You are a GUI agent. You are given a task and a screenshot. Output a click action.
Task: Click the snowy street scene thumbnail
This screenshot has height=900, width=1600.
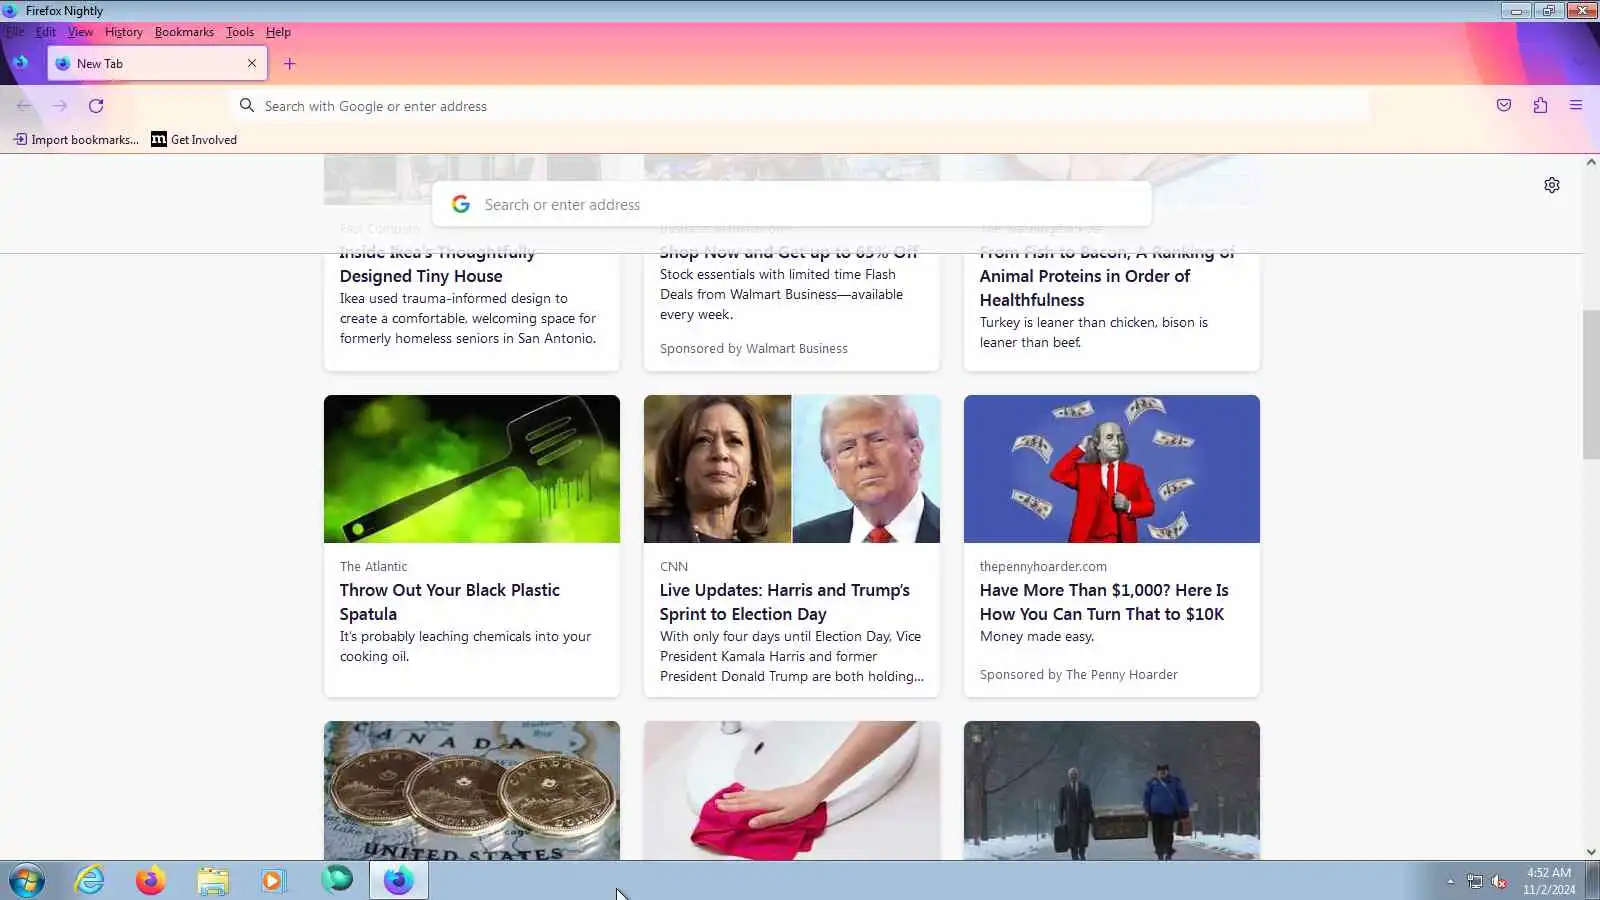[1112, 790]
